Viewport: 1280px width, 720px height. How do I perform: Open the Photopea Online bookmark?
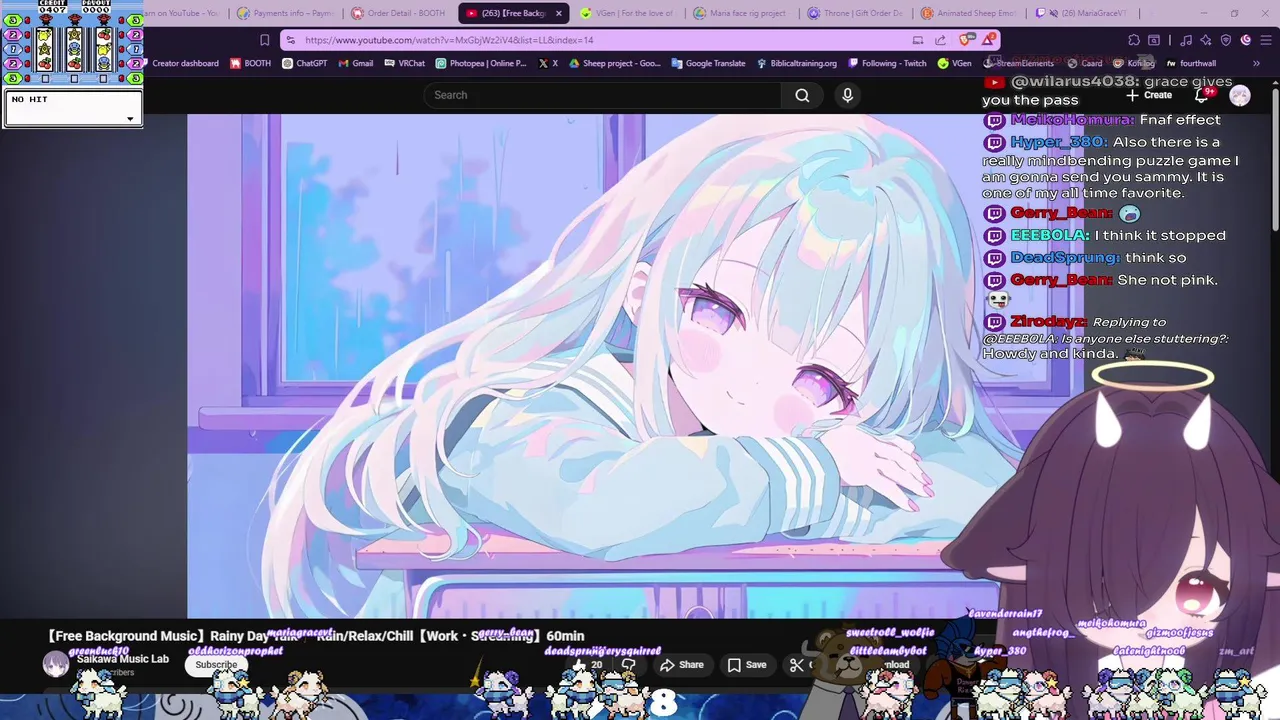(x=481, y=63)
